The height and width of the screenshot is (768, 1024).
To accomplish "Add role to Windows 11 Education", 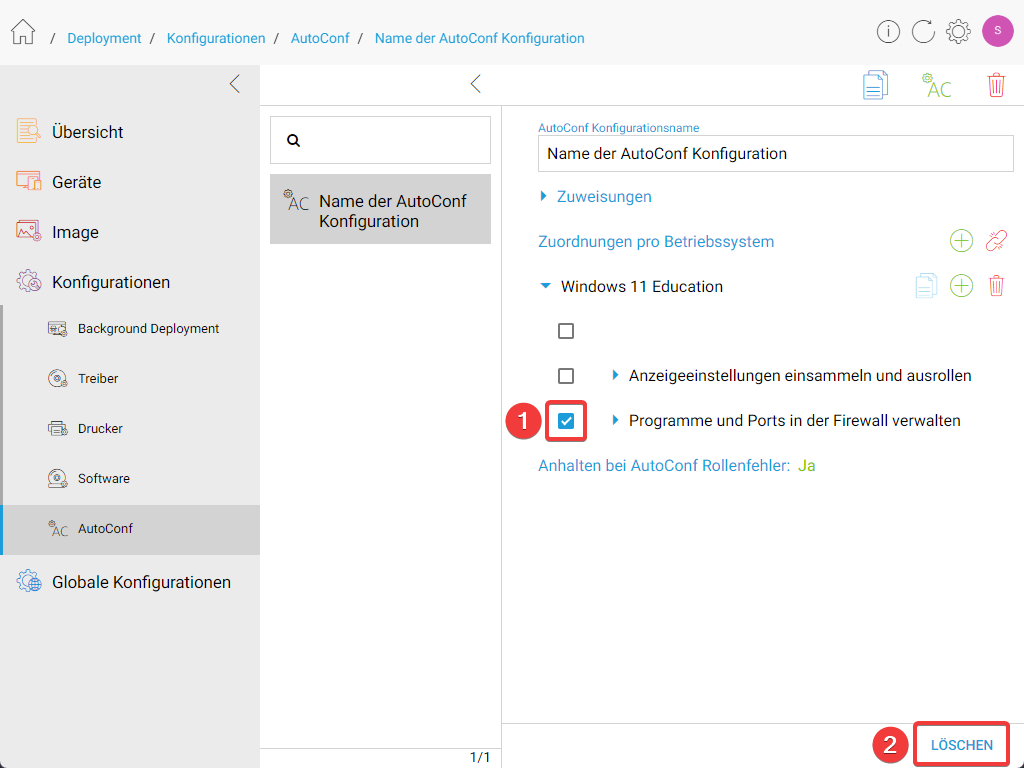I will click(961, 286).
